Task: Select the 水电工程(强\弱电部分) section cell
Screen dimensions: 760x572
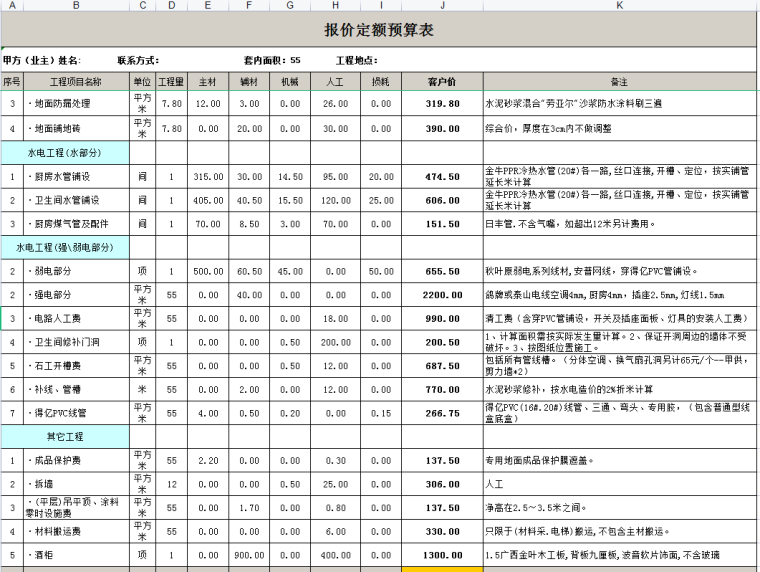Action: click(65, 247)
